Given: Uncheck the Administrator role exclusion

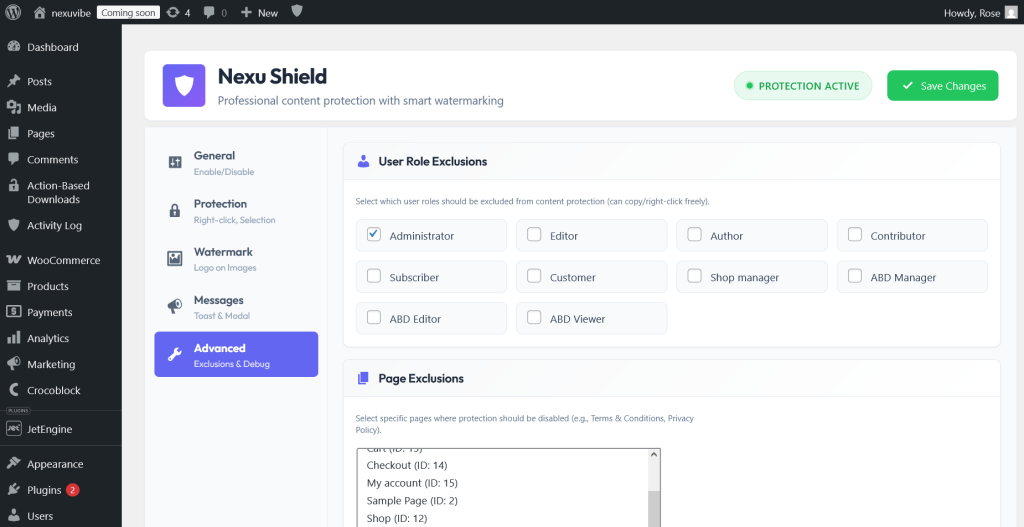Looking at the screenshot, I should [374, 234].
